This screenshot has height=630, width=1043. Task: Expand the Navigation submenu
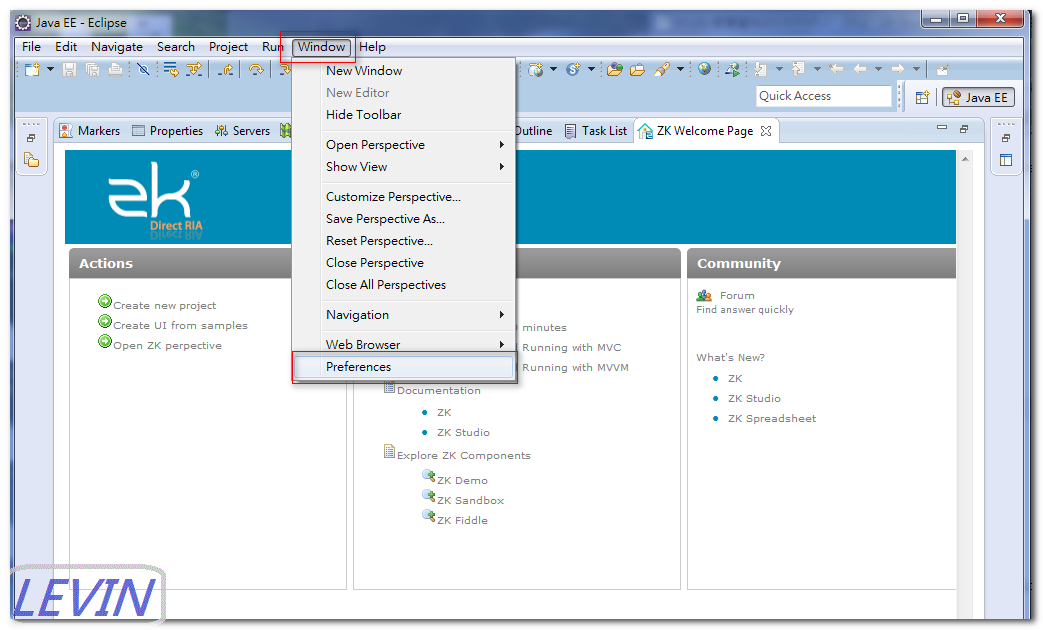point(404,315)
